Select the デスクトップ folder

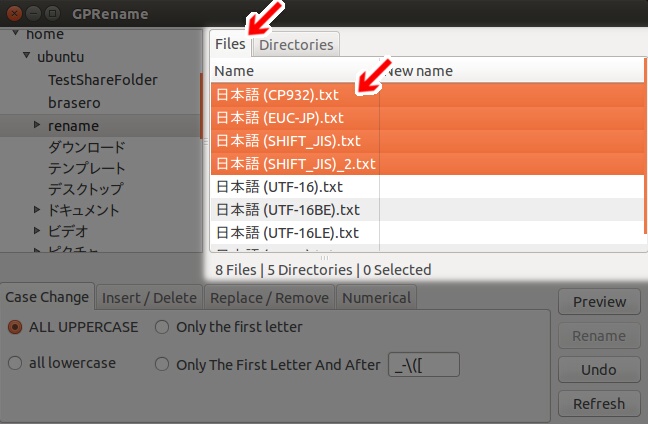click(x=86, y=189)
